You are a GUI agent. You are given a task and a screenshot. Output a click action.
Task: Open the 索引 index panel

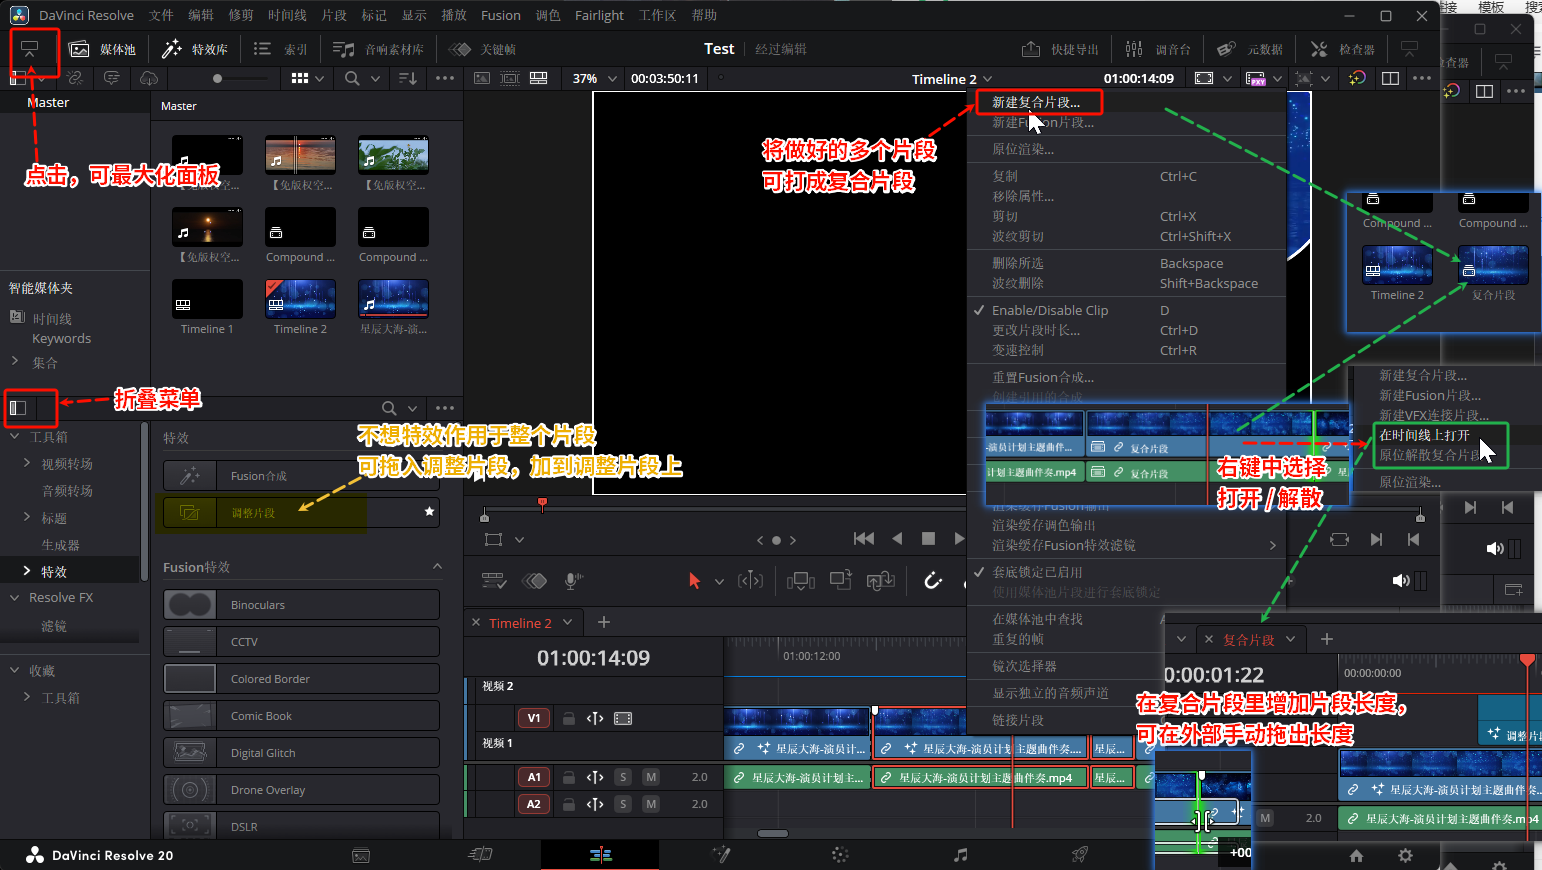[x=280, y=49]
